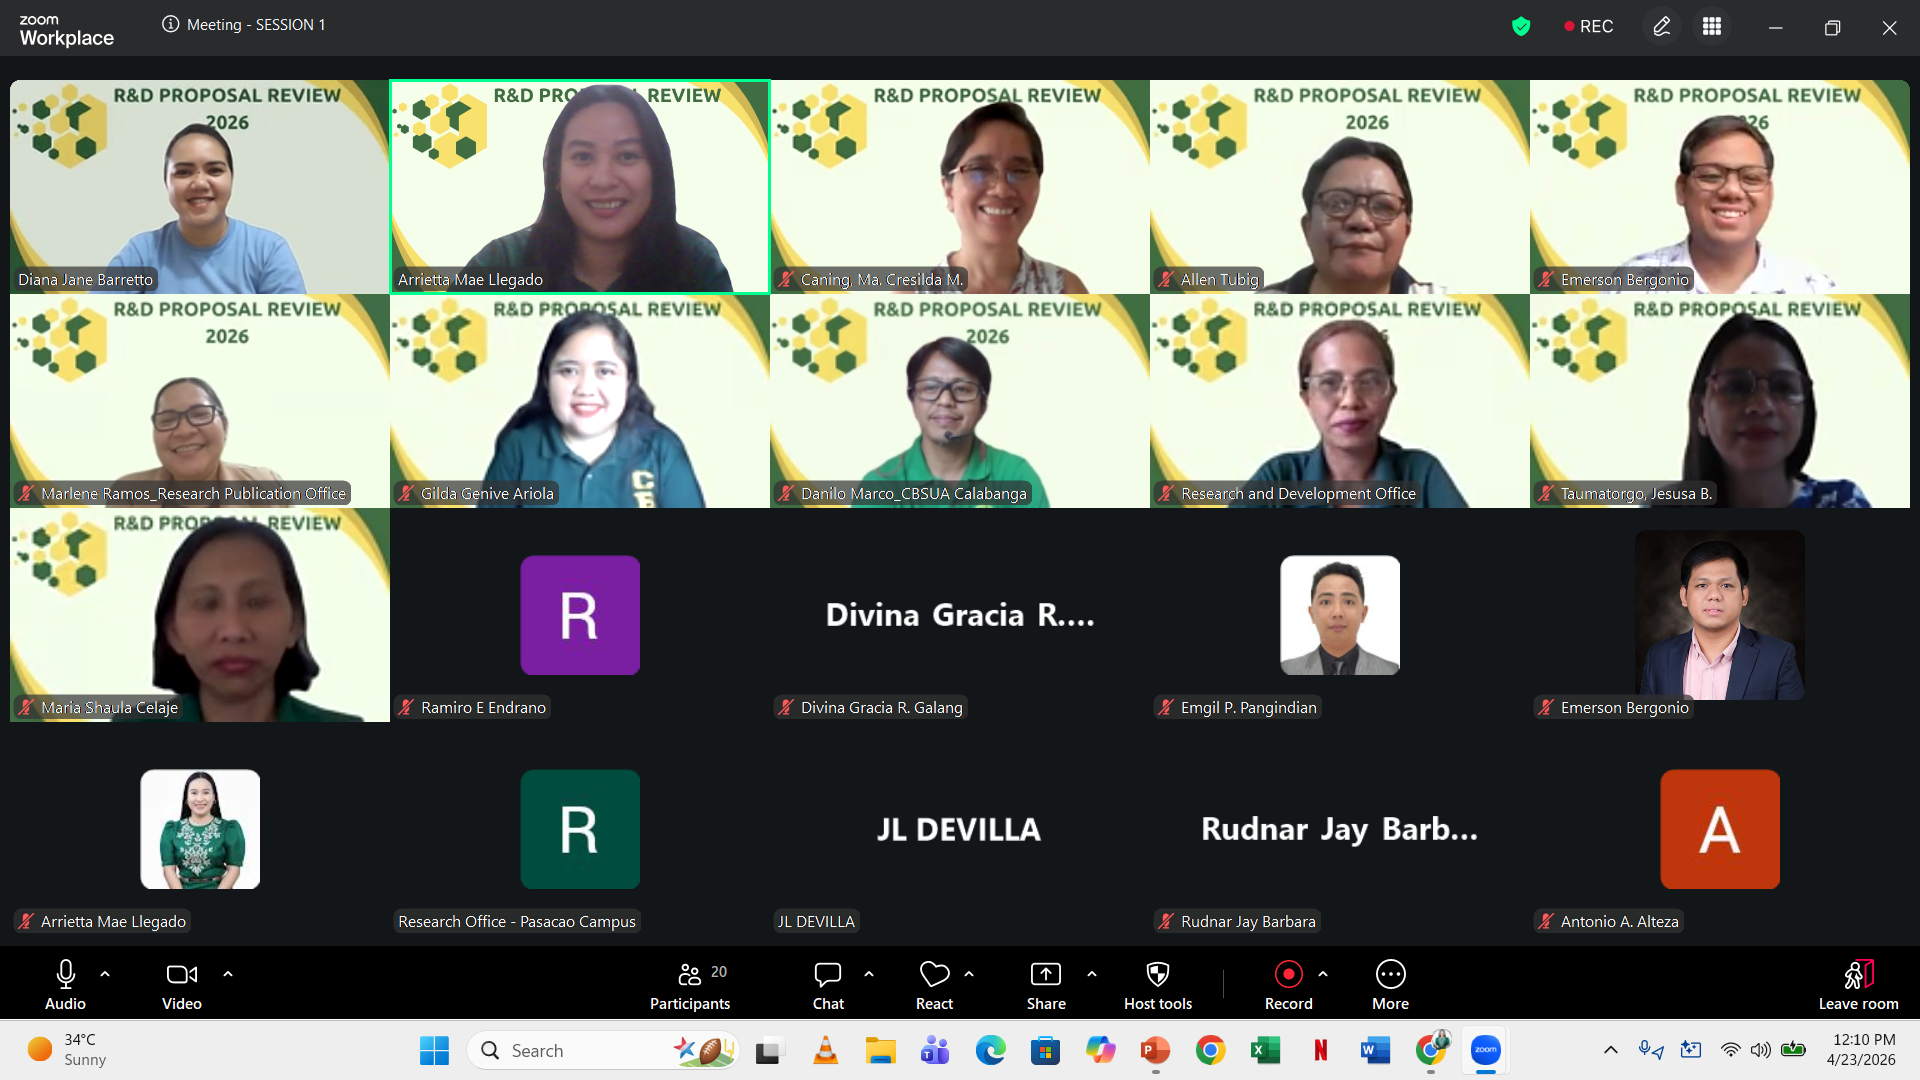Viewport: 1920px width, 1080px height.
Task: Open the apps grid icon
Action: [x=1712, y=27]
